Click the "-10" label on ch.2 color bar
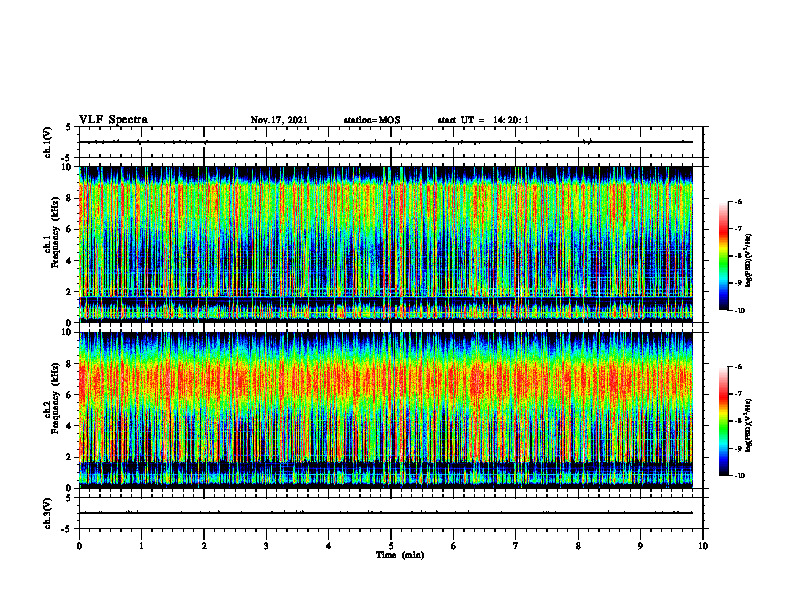The width and height of the screenshot is (792, 612). (739, 476)
